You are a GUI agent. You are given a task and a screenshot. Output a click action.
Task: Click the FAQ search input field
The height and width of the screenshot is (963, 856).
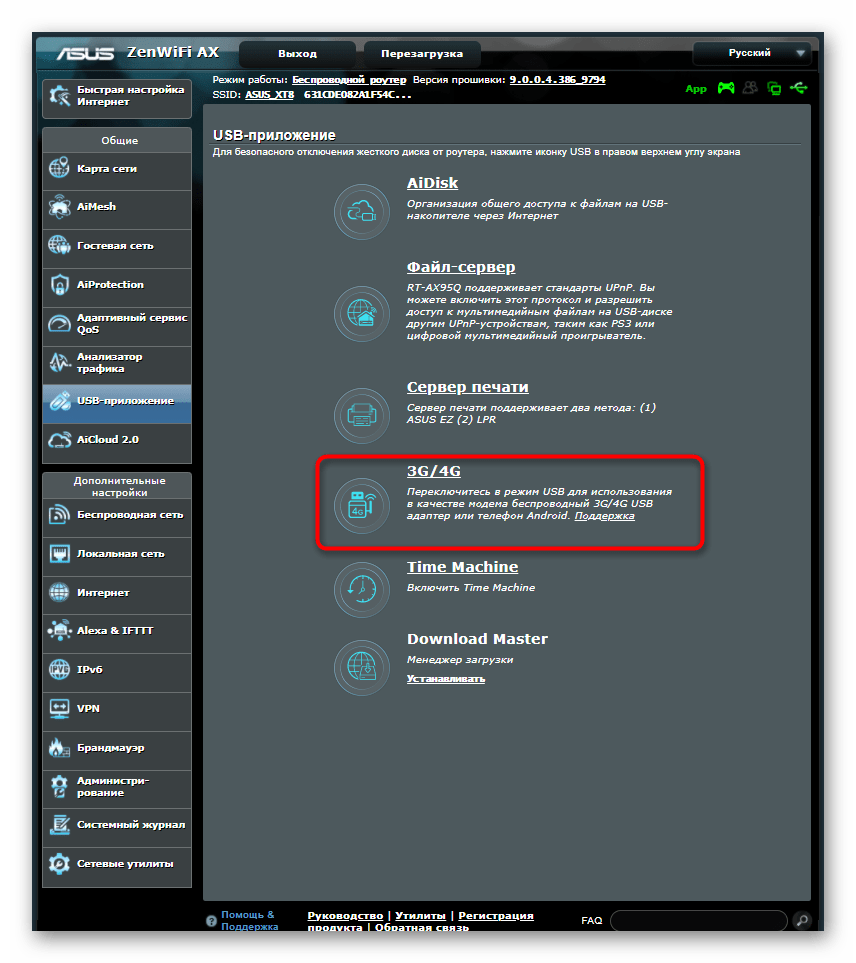click(x=699, y=920)
